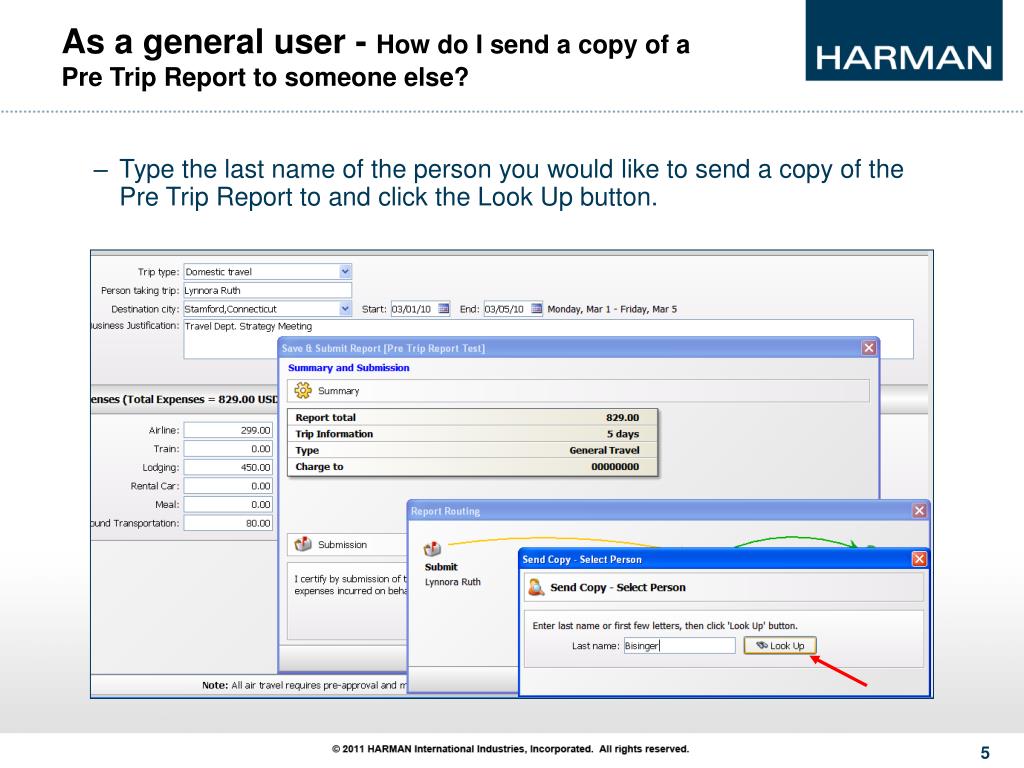This screenshot has height=768, width=1024.
Task: Click the 'Charge to' row
Action: click(x=472, y=466)
